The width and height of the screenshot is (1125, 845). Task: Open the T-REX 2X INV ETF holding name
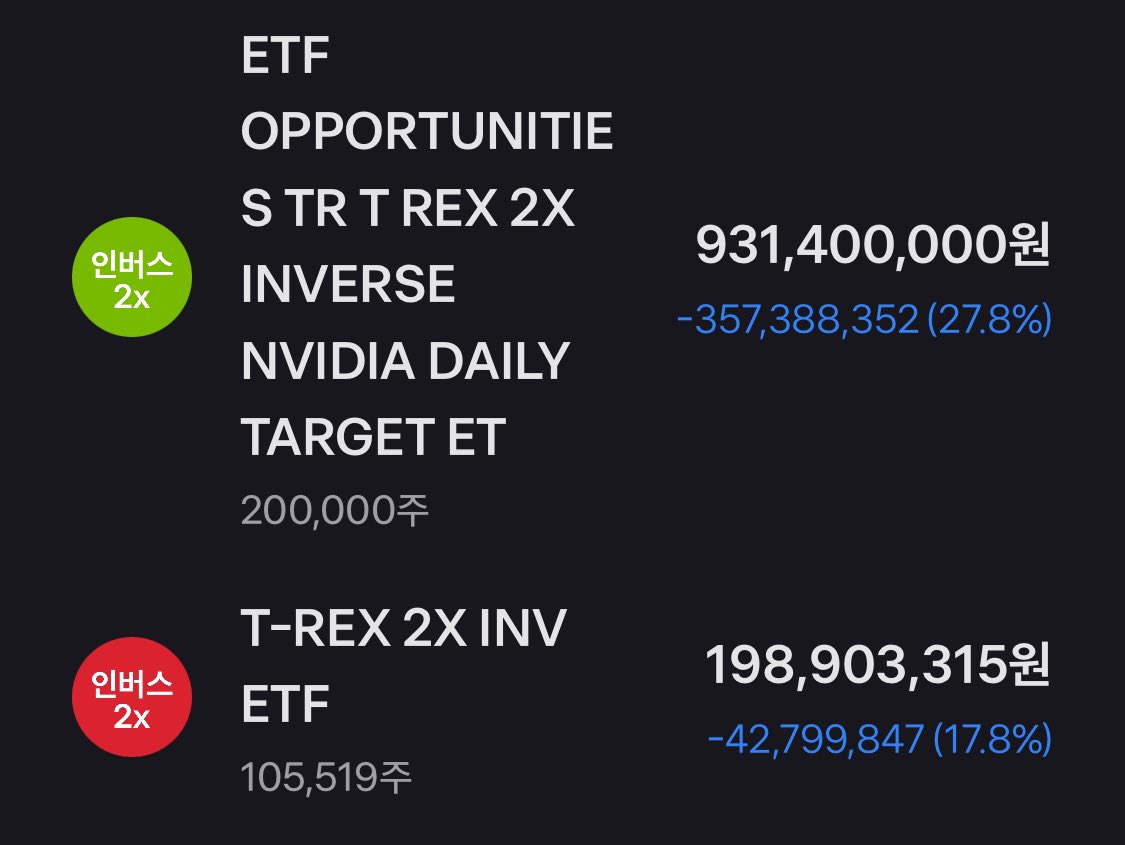pyautogui.click(x=403, y=667)
